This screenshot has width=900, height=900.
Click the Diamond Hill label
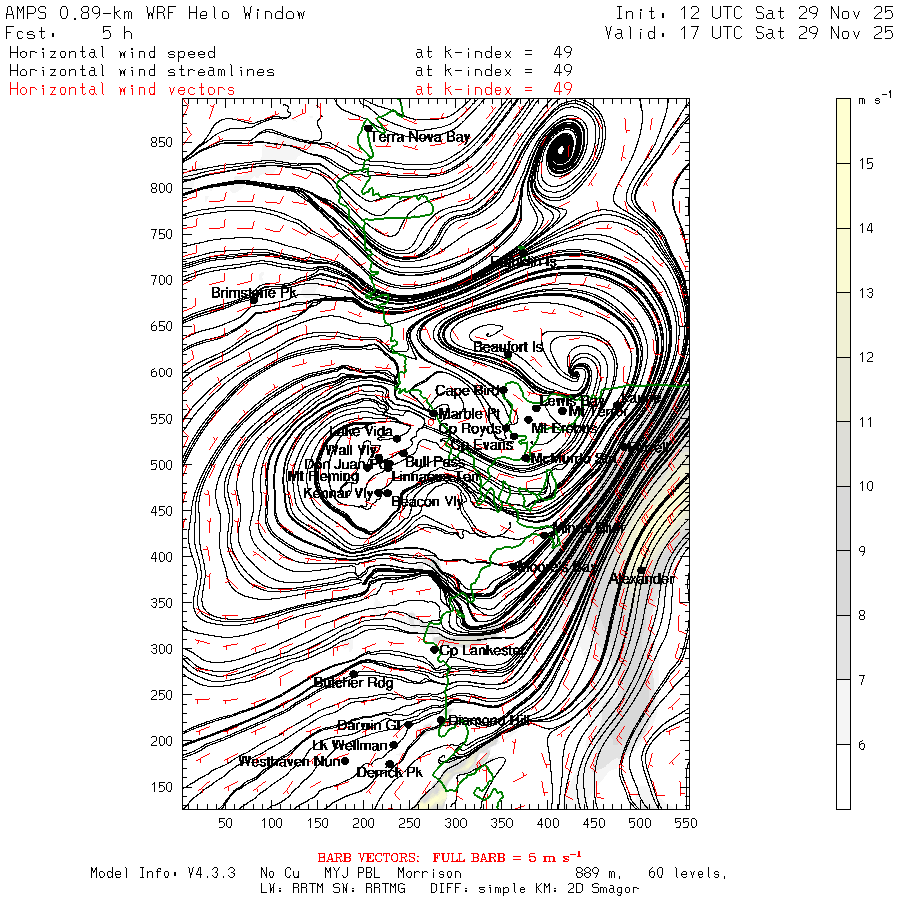click(488, 720)
